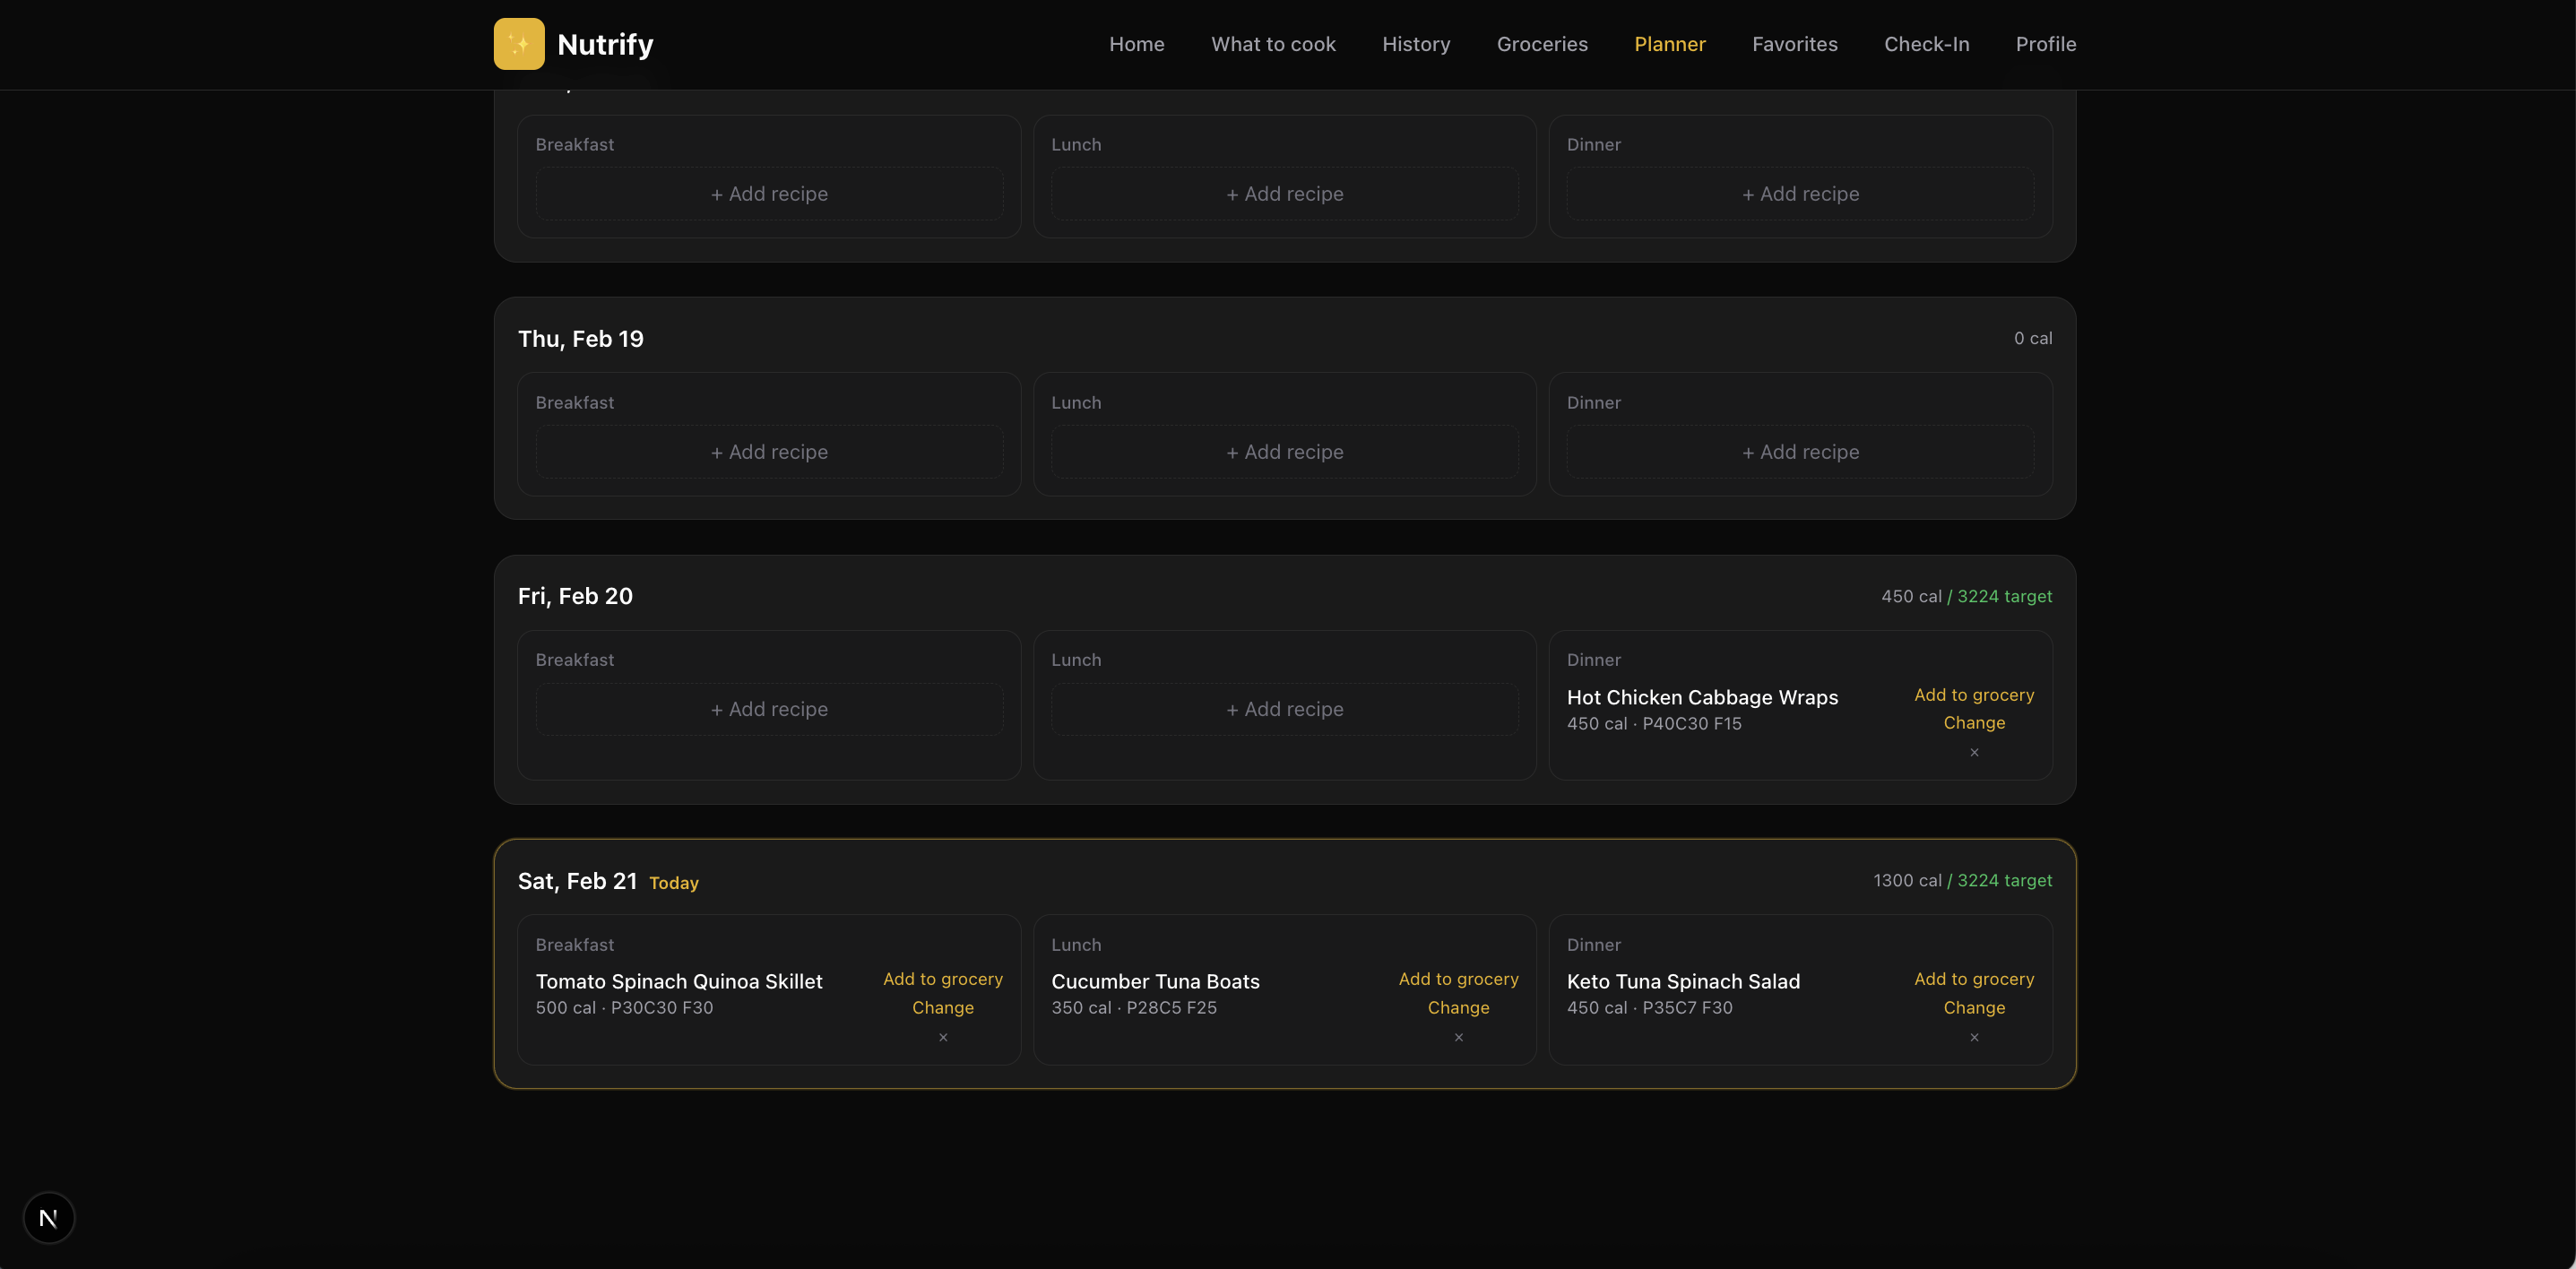The image size is (2576, 1269).
Task: Add recipe to Thursday Feb 19 breakfast
Action: click(769, 452)
